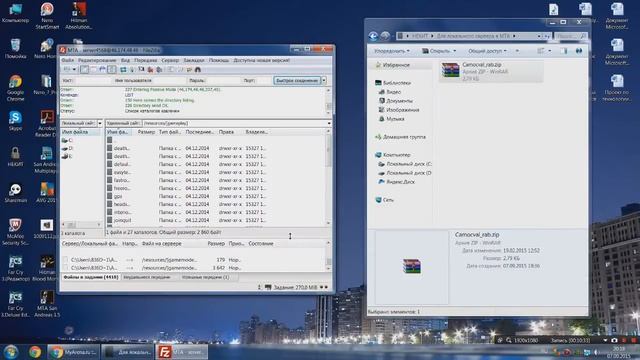Sort remote list by 'Права' column header
Screen dimensions: 640x360
226,132
